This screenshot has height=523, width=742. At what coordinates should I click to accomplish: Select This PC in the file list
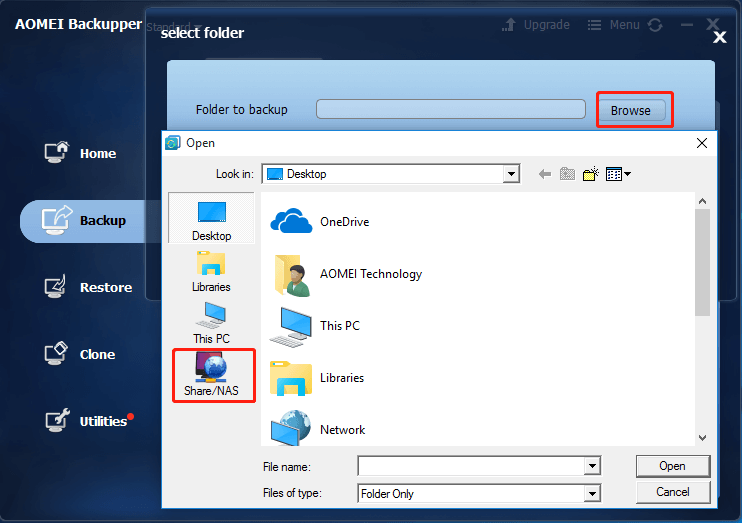click(315, 326)
